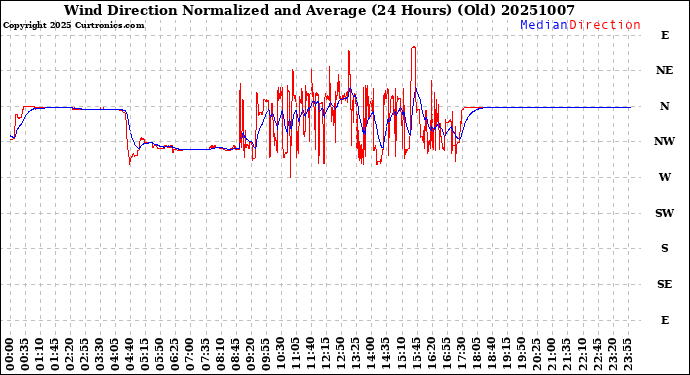
Task: Click the red Direction legend label
Action: pyautogui.click(x=605, y=25)
